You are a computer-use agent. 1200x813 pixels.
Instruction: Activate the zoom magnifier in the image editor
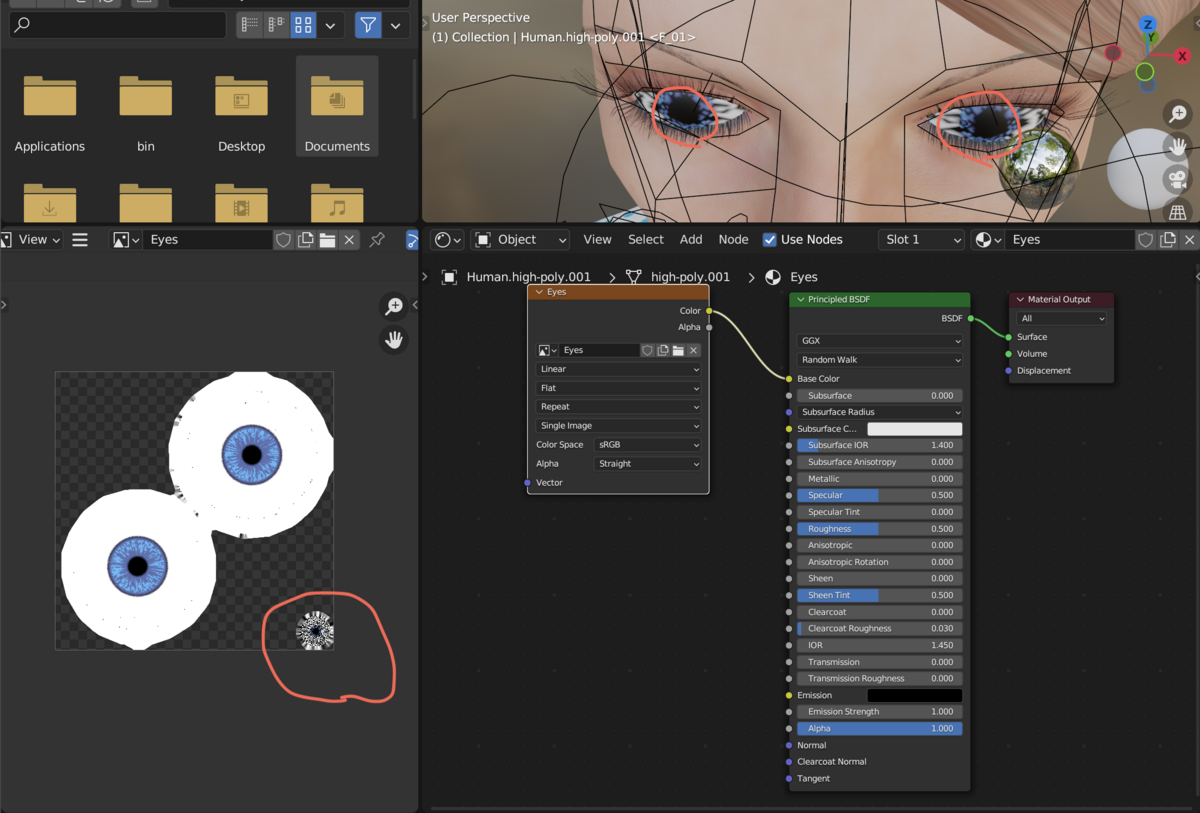pos(393,305)
